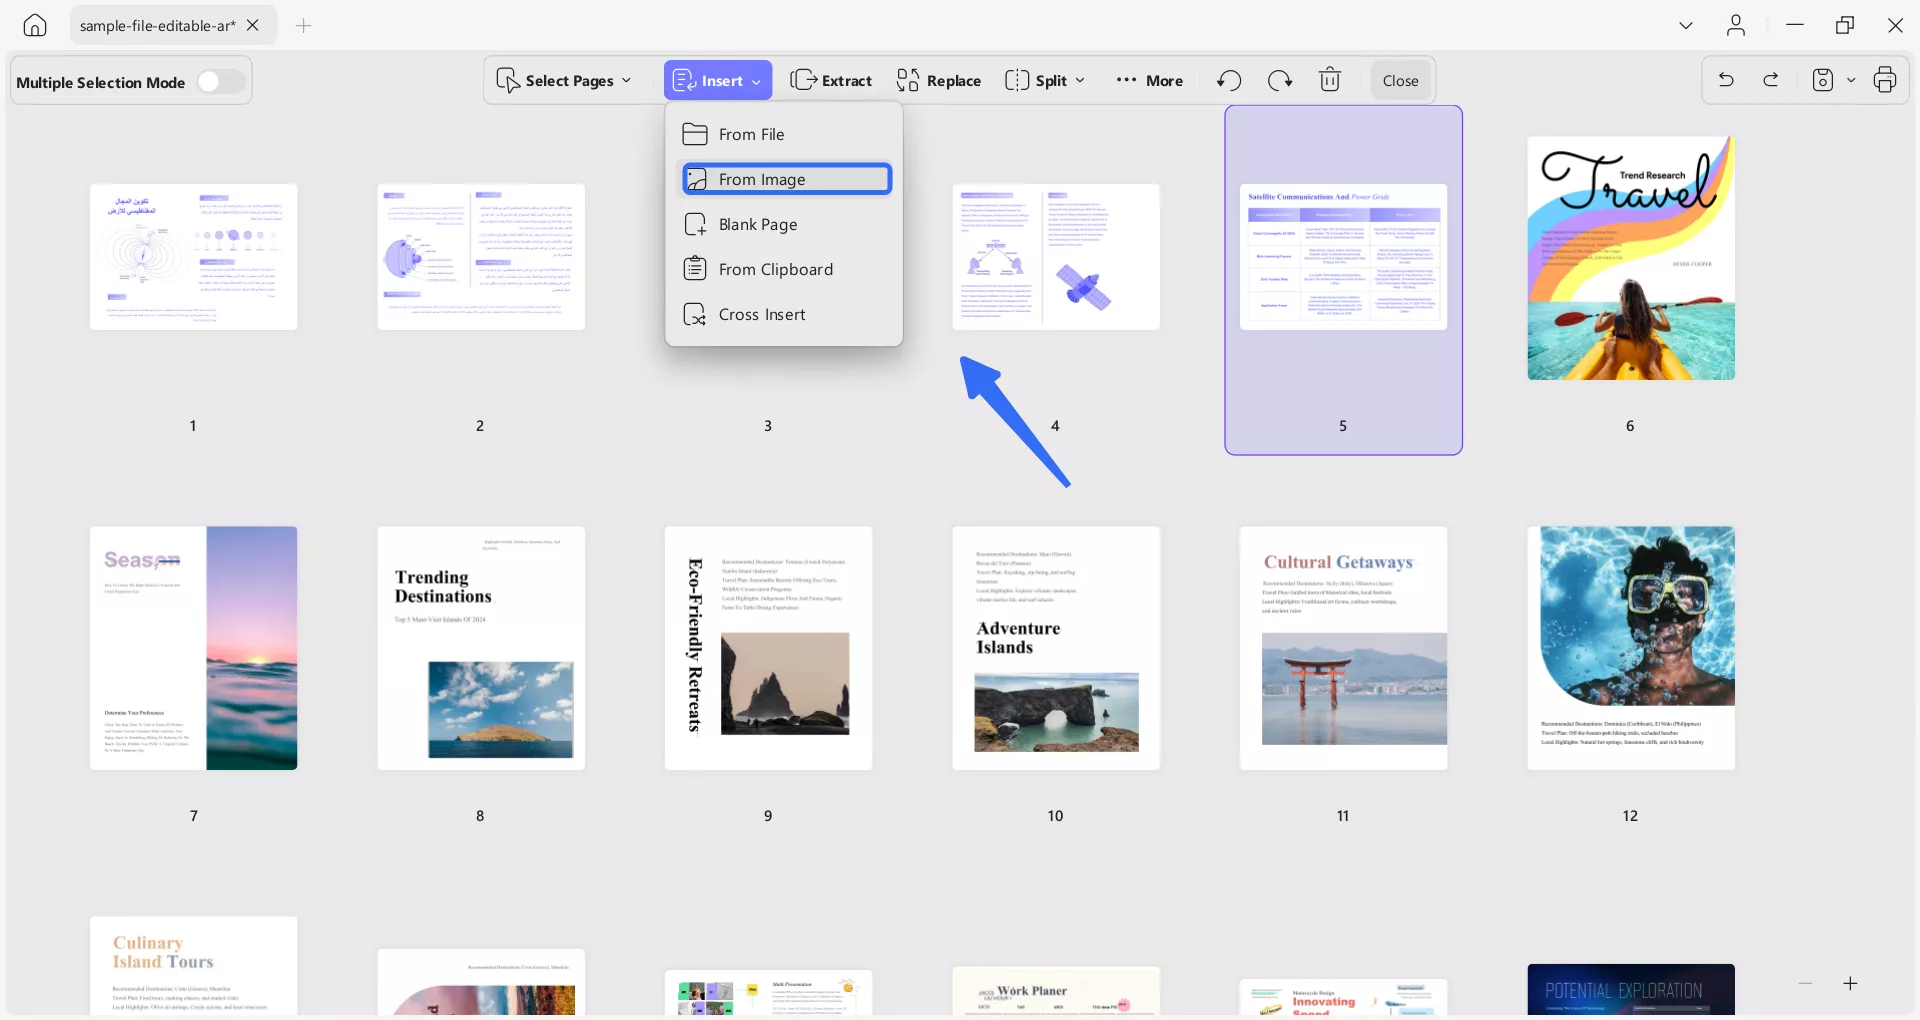The image size is (1920, 1020).
Task: Click the Redo arrow icon
Action: (x=1771, y=80)
